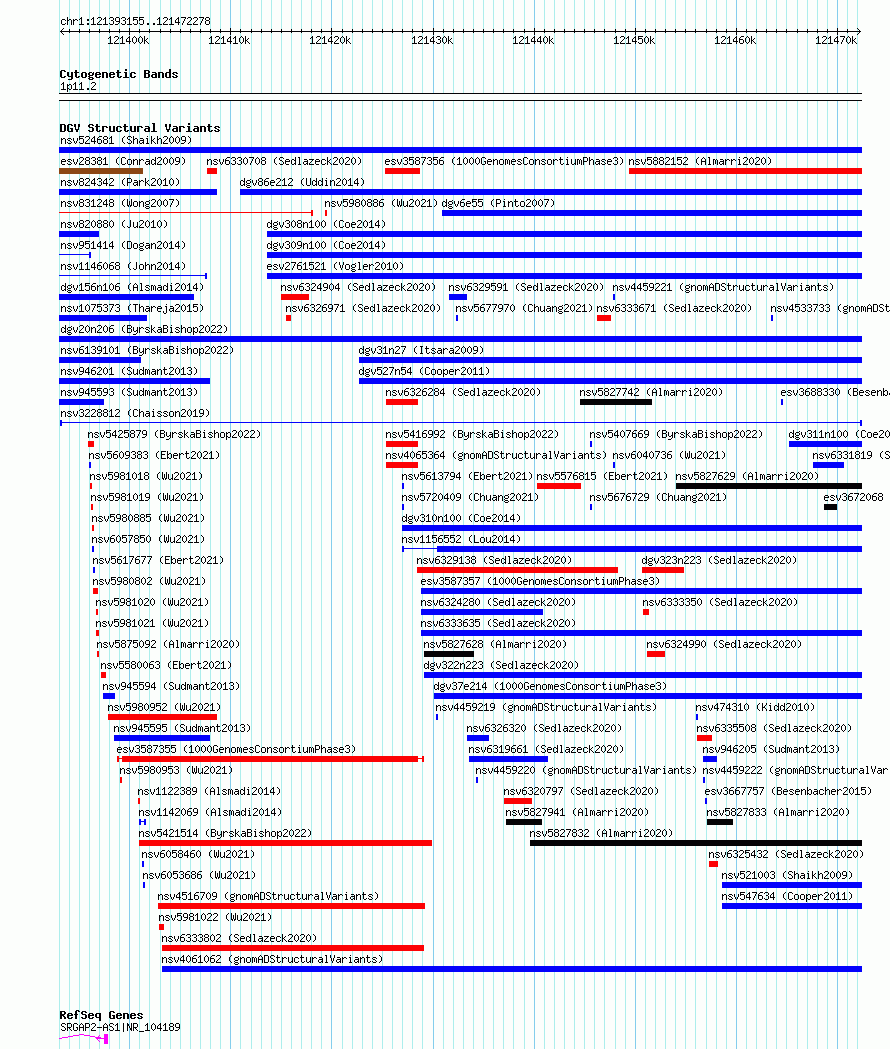Select nsv5613794 (Ebert2021) label

467,476
